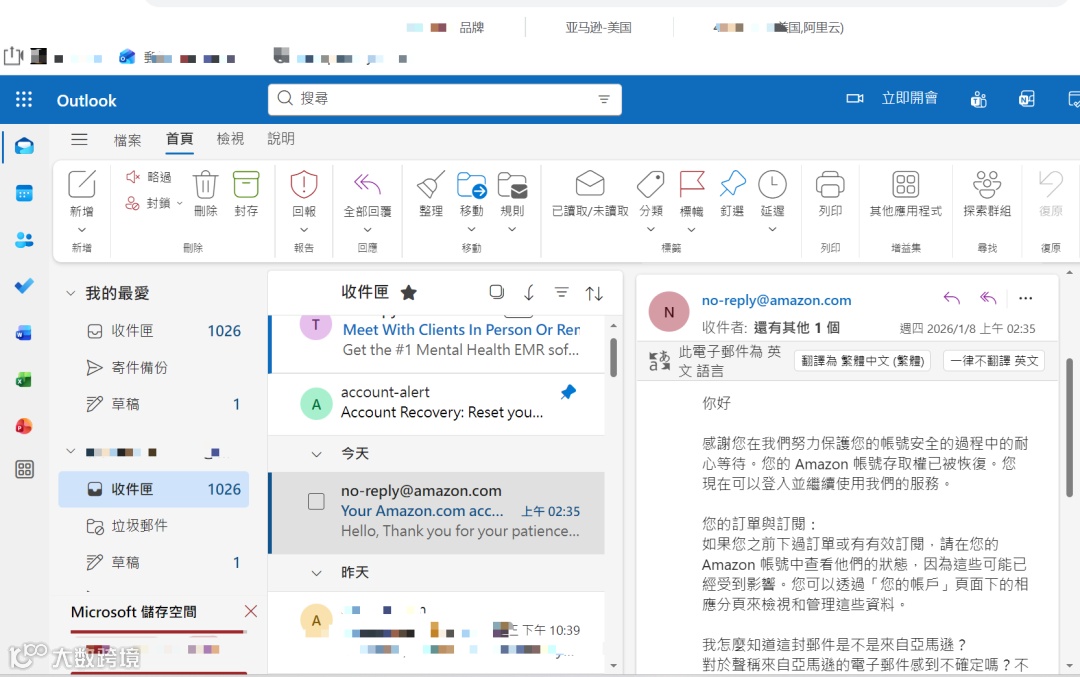Viewport: 1080px width, 677px height.
Task: Start meeting with 立即開會
Action: pyautogui.click(x=893, y=98)
